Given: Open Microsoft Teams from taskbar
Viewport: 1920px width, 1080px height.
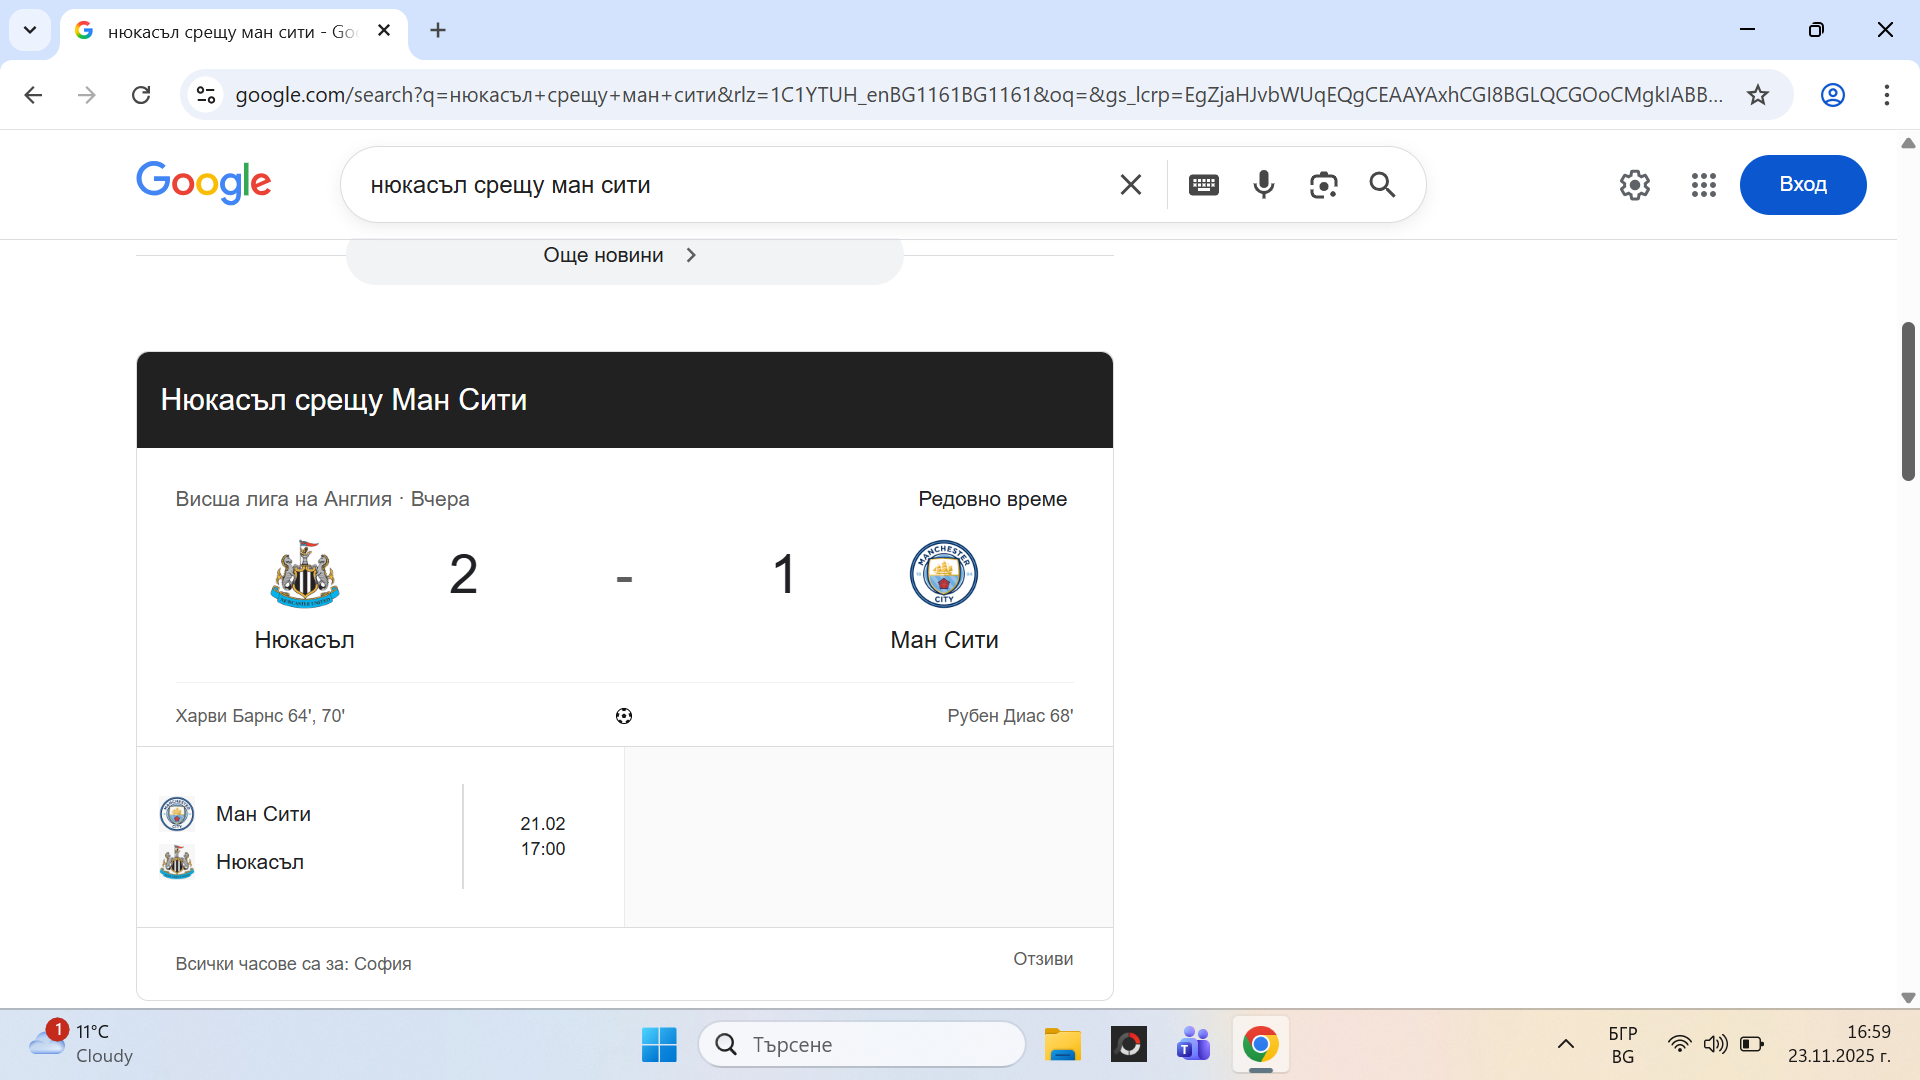Looking at the screenshot, I should coord(1193,1045).
